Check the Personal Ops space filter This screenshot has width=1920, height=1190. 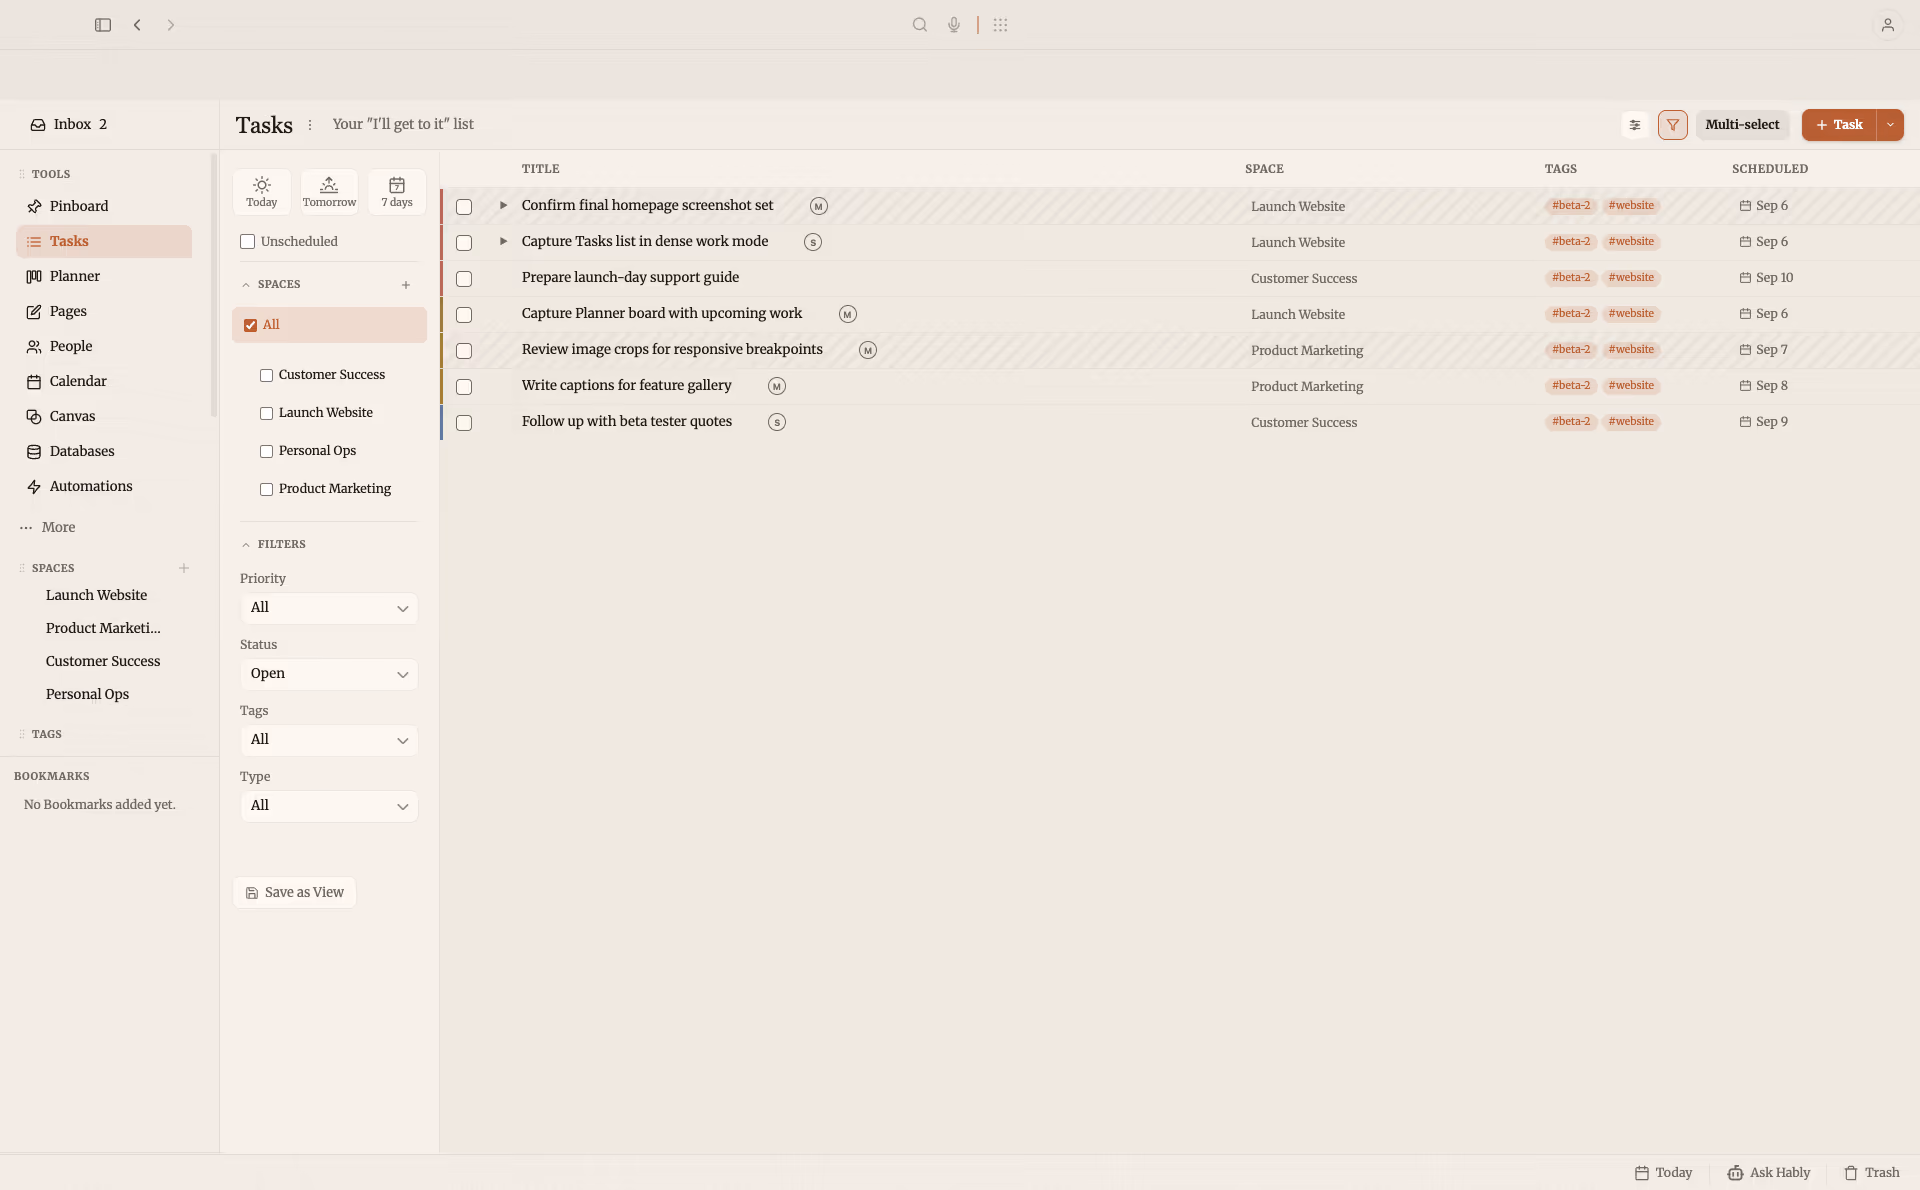(266, 452)
